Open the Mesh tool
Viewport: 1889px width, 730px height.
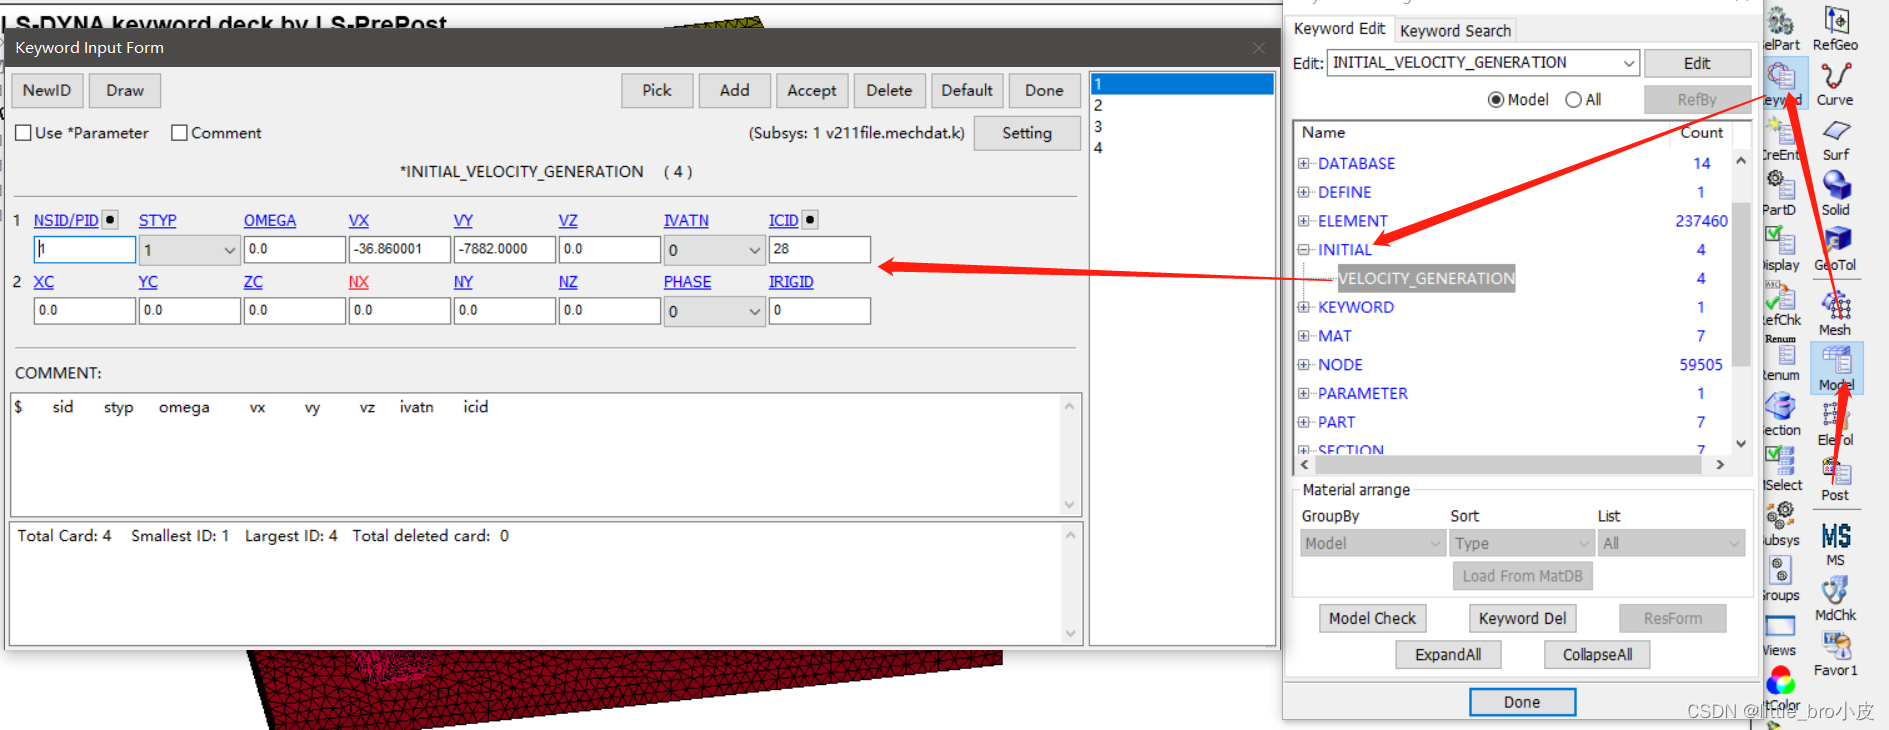pyautogui.click(x=1836, y=313)
